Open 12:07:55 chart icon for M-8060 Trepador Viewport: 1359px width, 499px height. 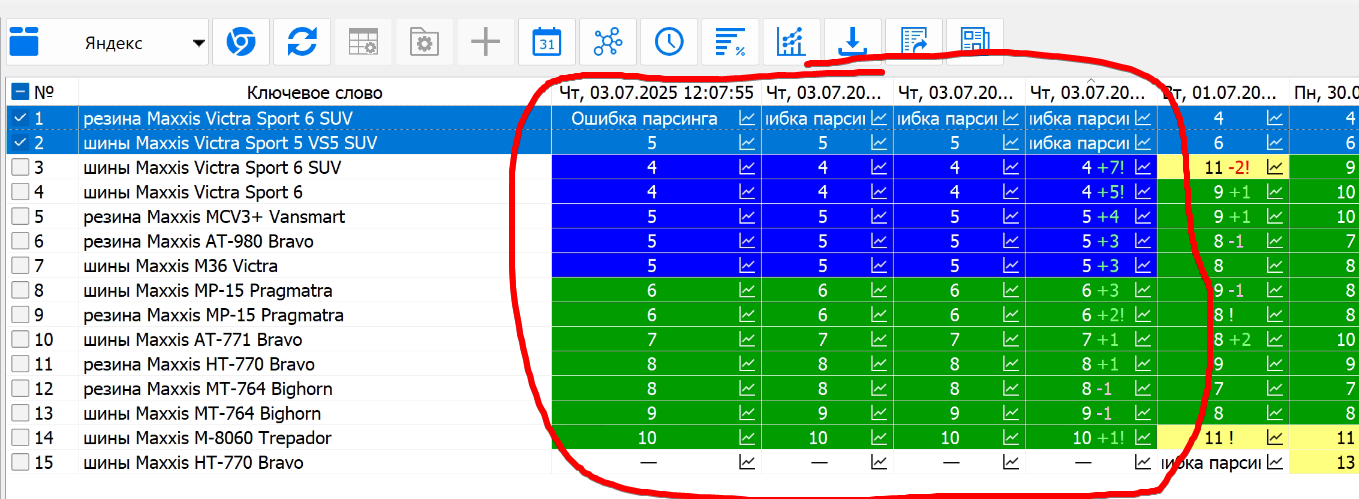coord(747,438)
